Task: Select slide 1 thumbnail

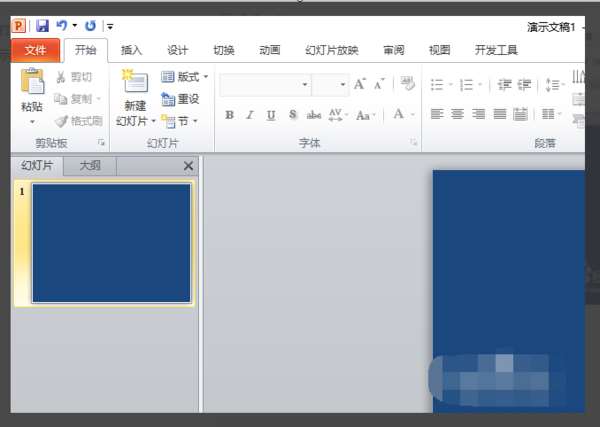Action: 111,243
